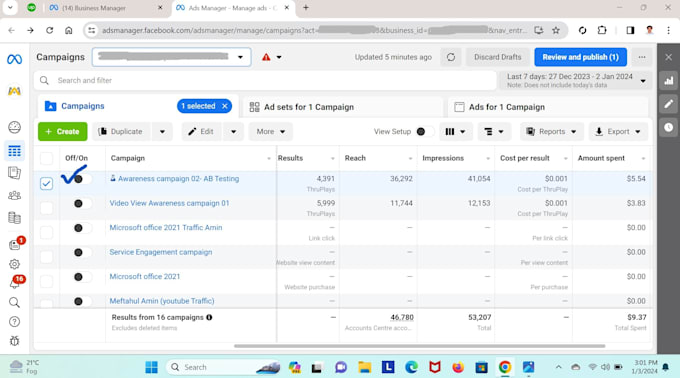Viewport: 680px width, 378px height.
Task: Open browser extensions puzzle icon
Action: click(x=602, y=30)
